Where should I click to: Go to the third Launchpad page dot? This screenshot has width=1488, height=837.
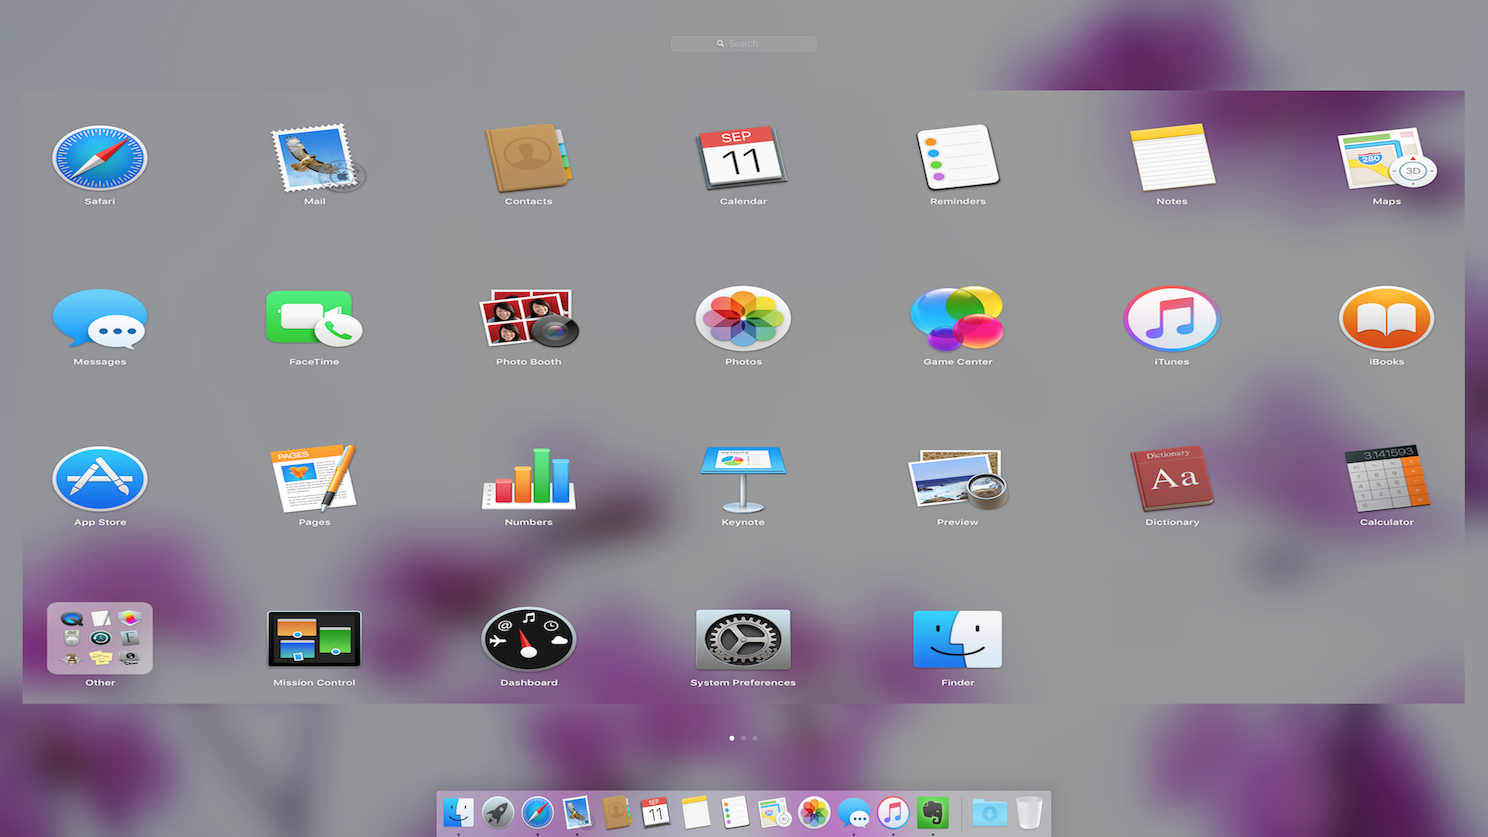[755, 738]
